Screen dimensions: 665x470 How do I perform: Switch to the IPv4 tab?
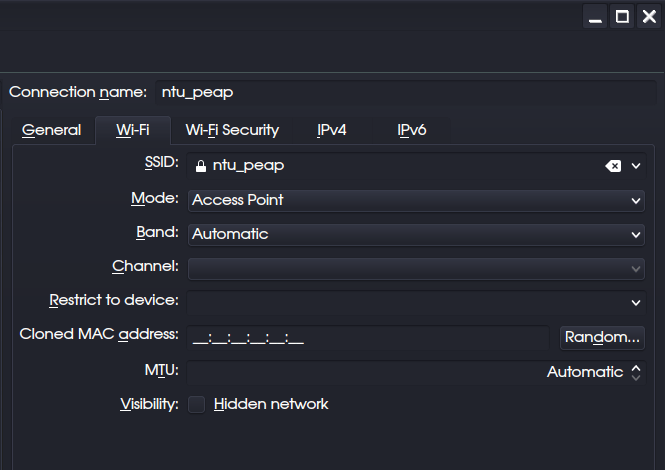tap(331, 130)
